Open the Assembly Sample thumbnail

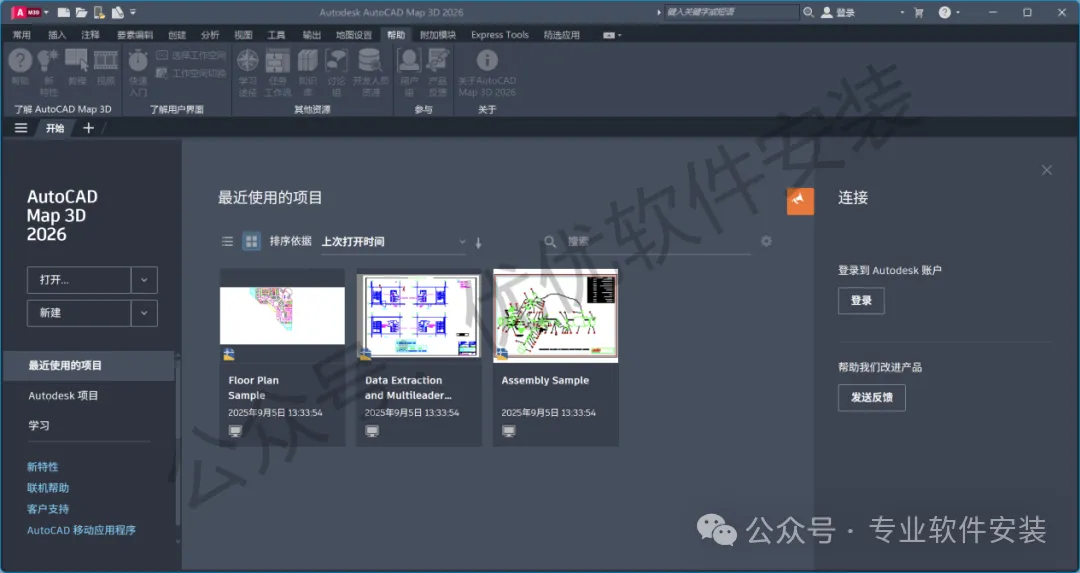click(556, 315)
